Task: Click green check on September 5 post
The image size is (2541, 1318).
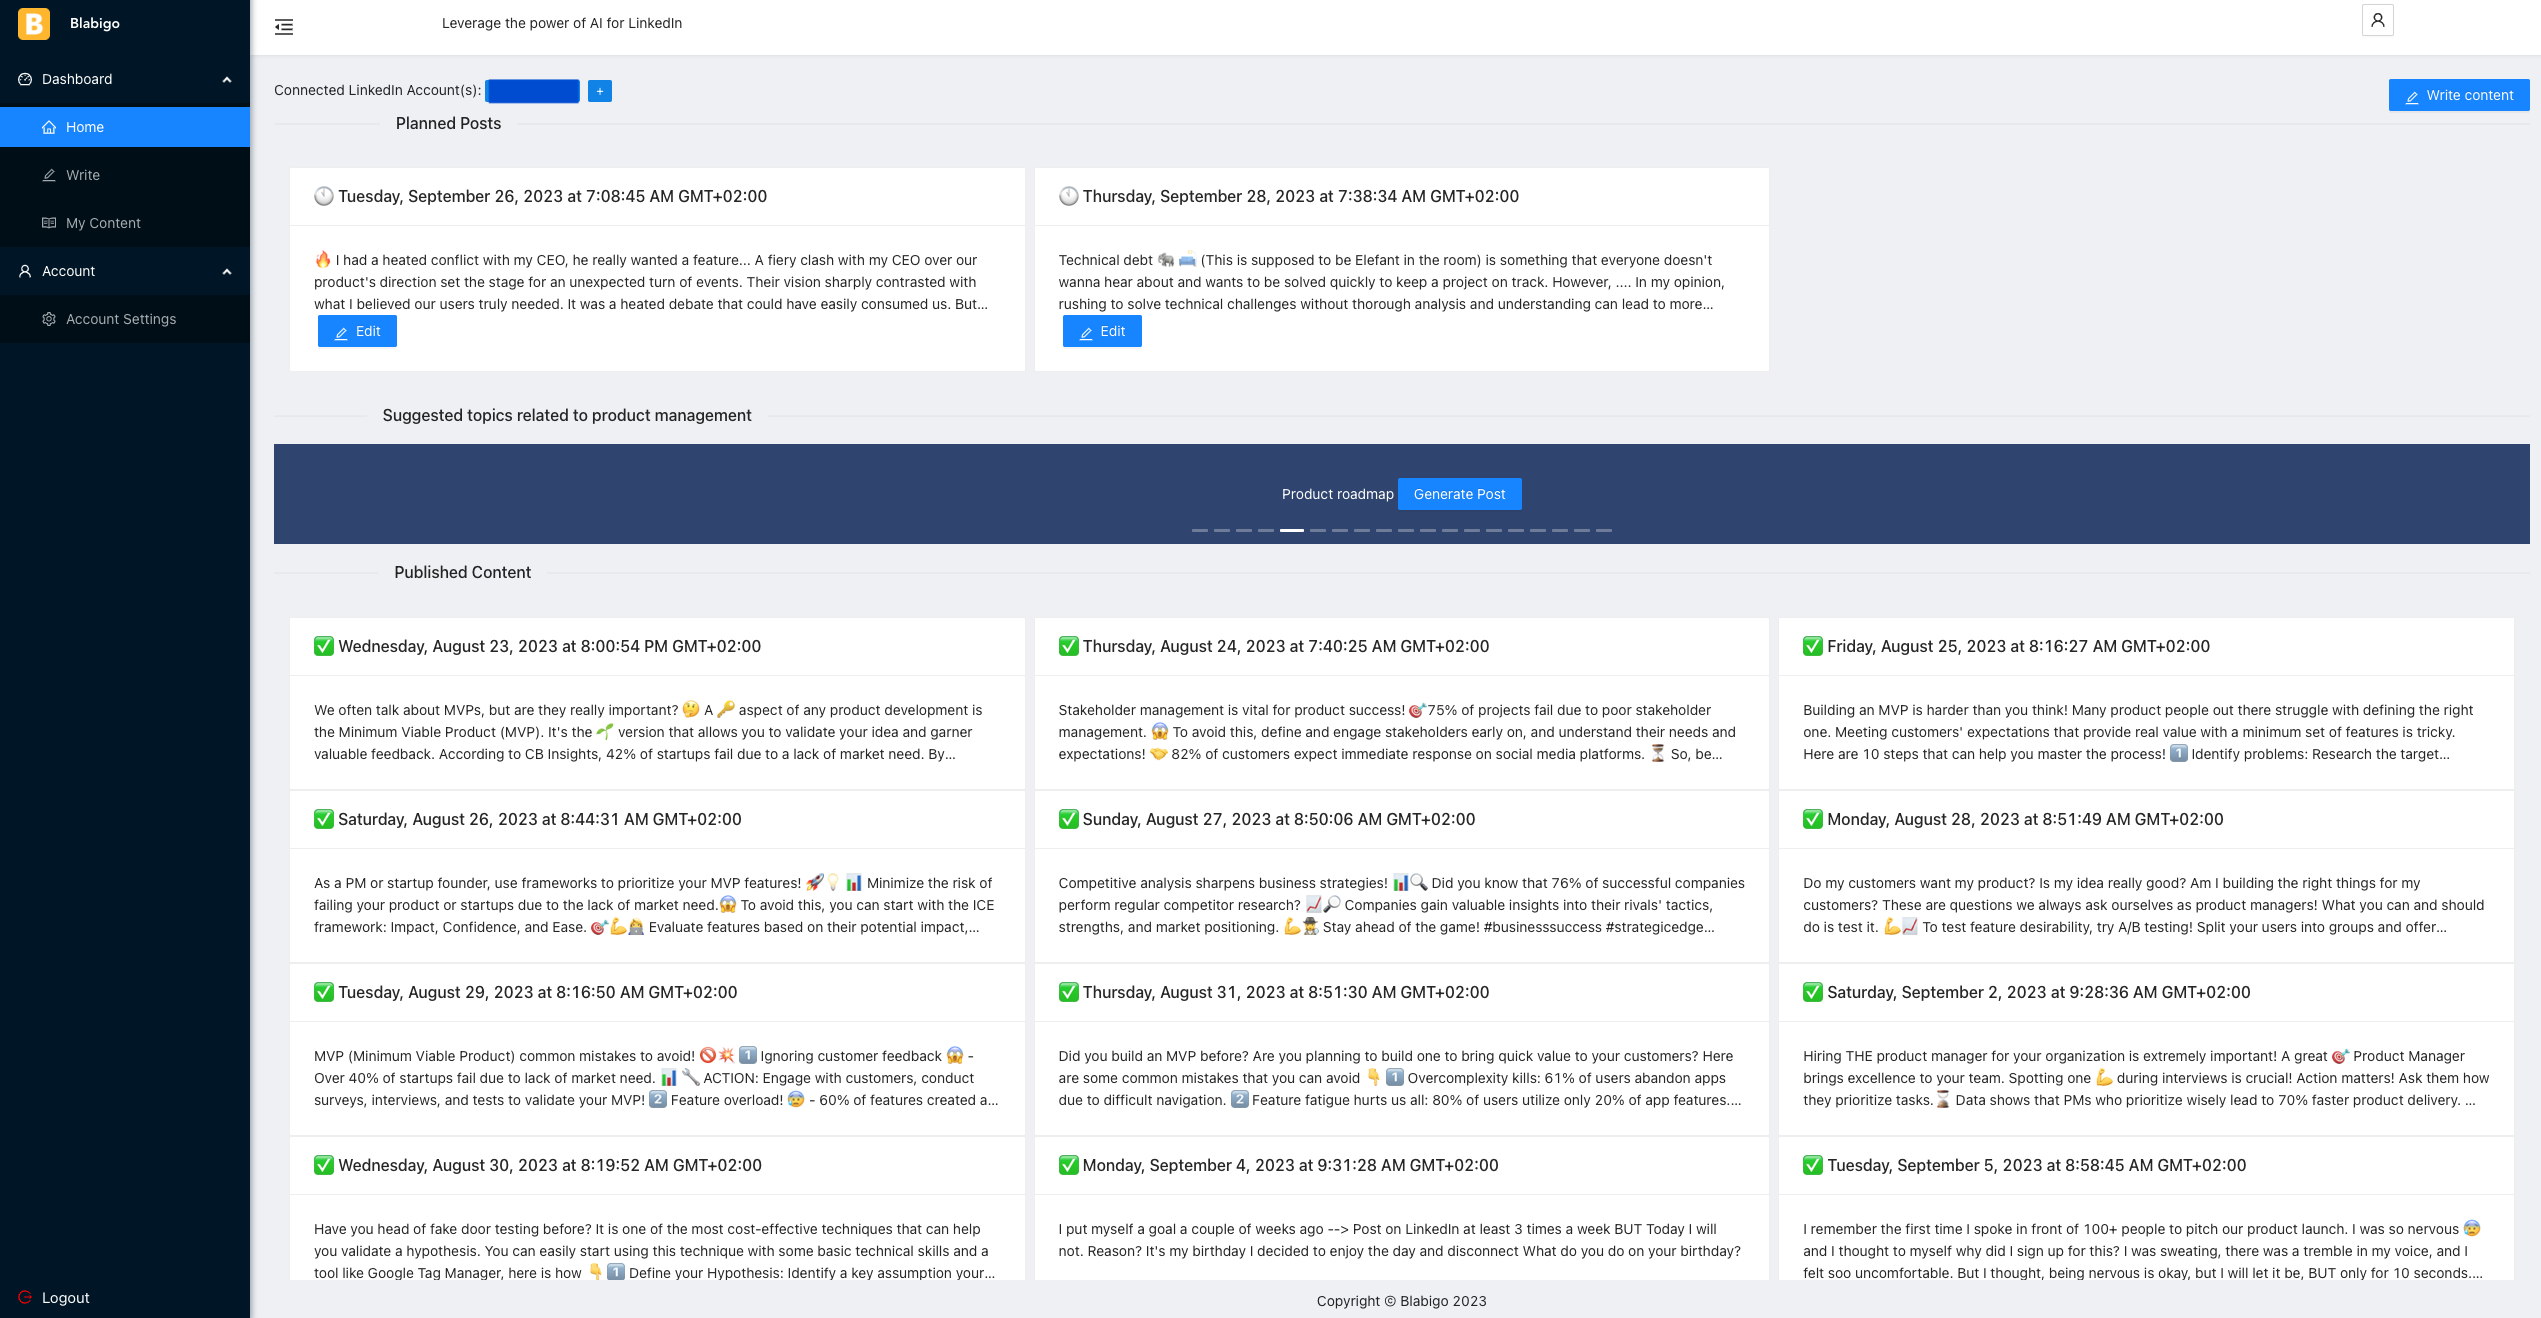Action: point(1813,1165)
